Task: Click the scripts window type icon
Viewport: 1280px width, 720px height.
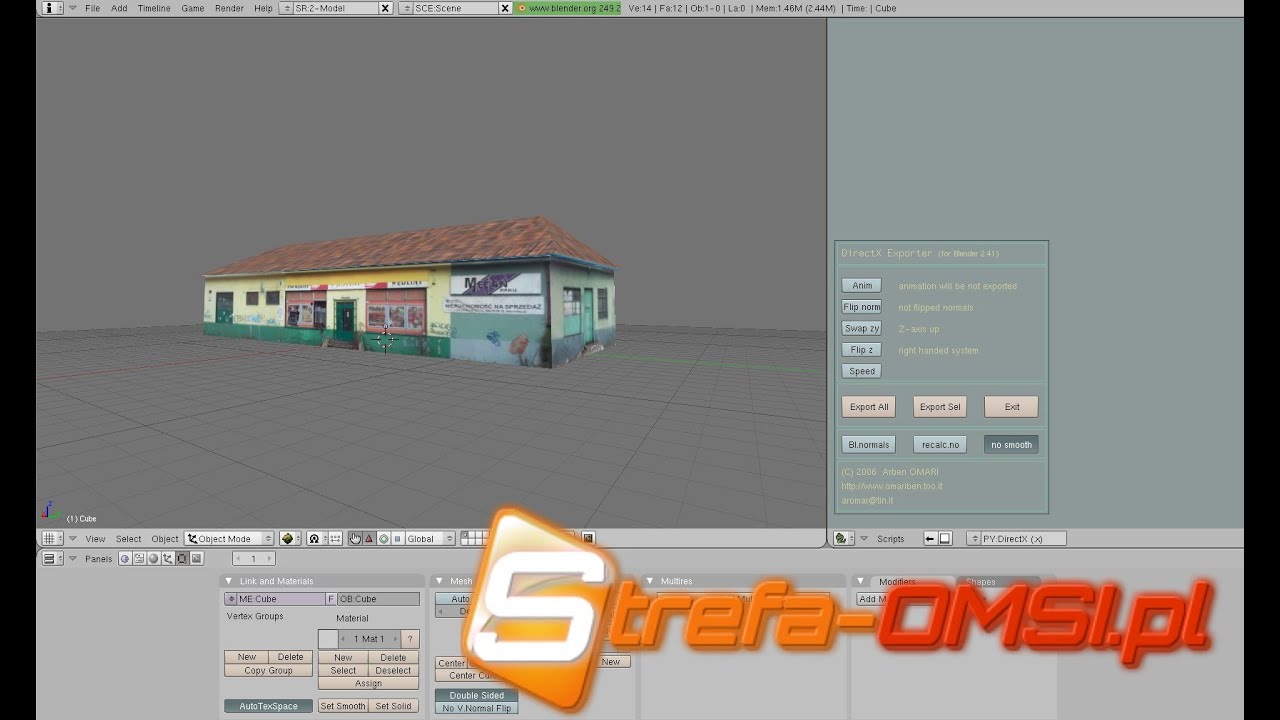Action: click(845, 538)
